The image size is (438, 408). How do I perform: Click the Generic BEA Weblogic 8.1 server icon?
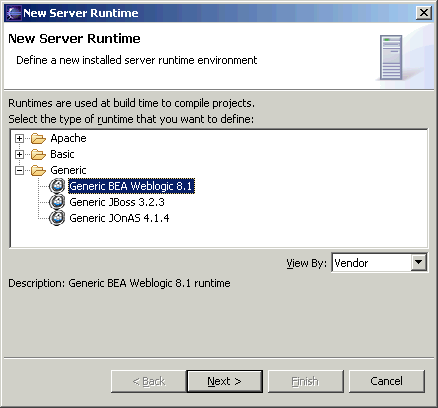pos(57,186)
